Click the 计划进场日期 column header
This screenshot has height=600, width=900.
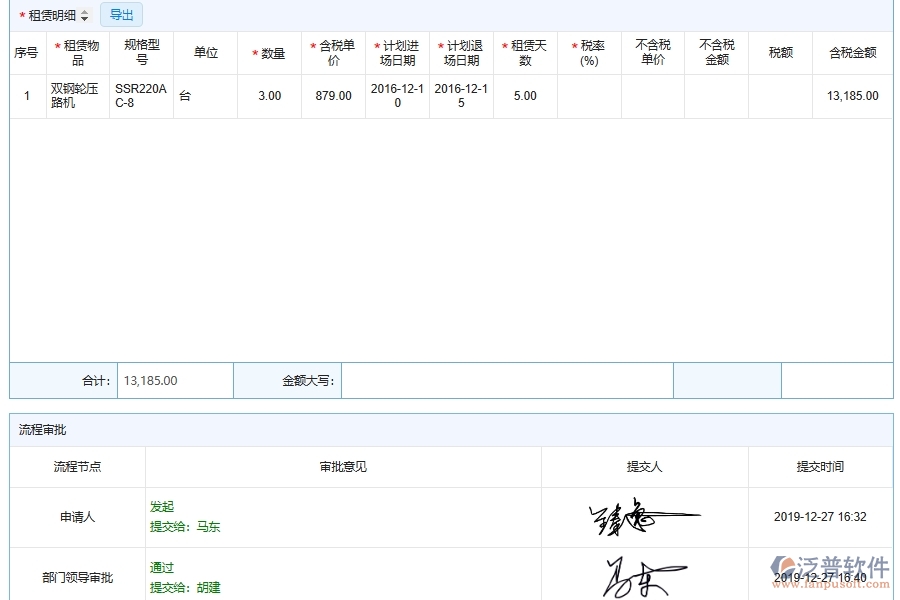point(397,53)
